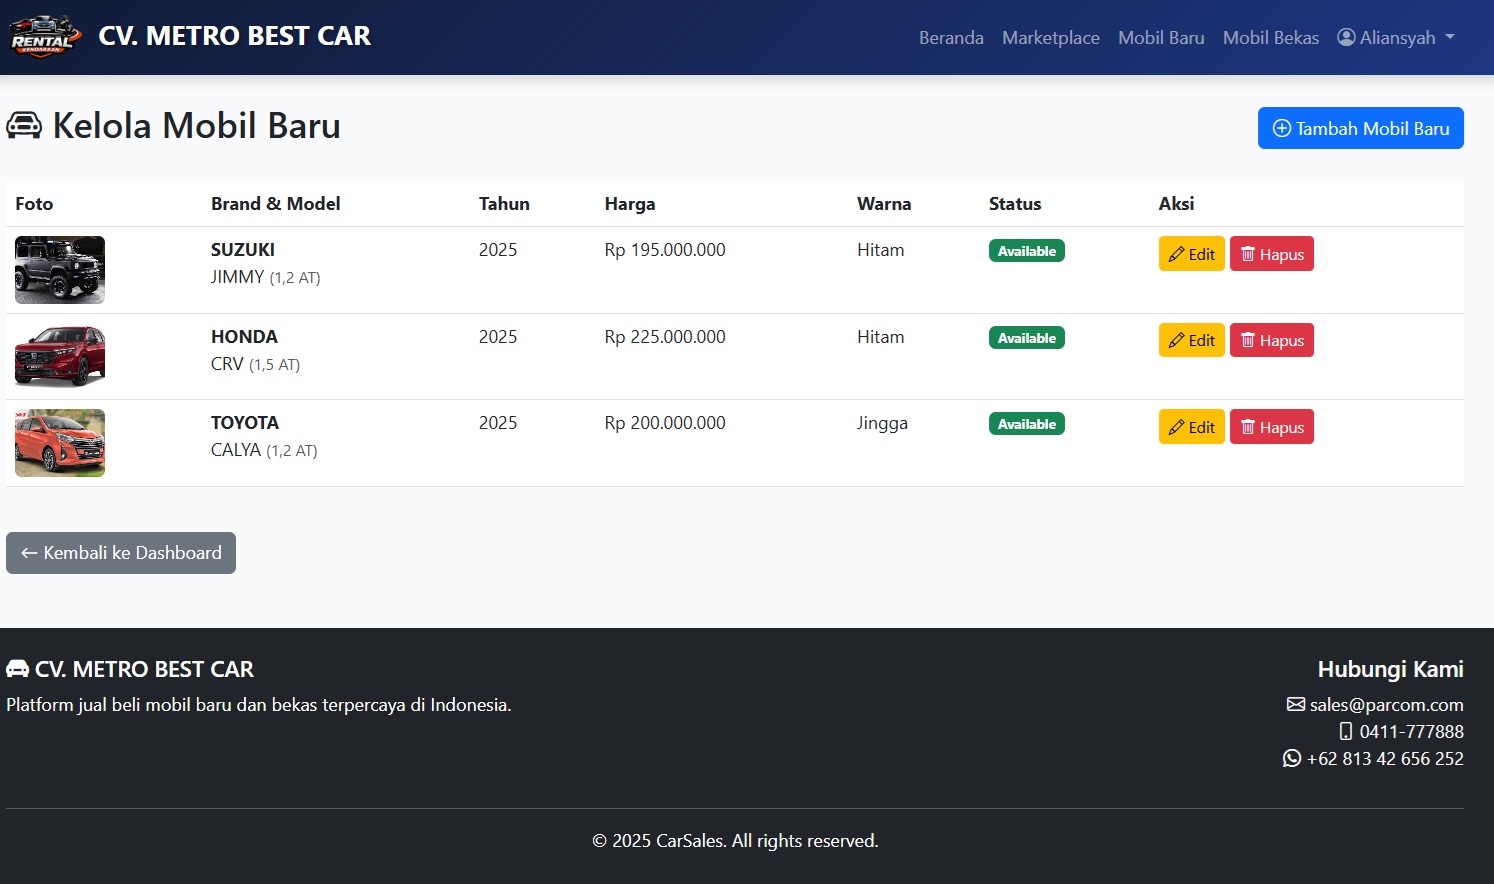
Task: Click the Kelola Mobil Baru page heading
Action: point(196,126)
